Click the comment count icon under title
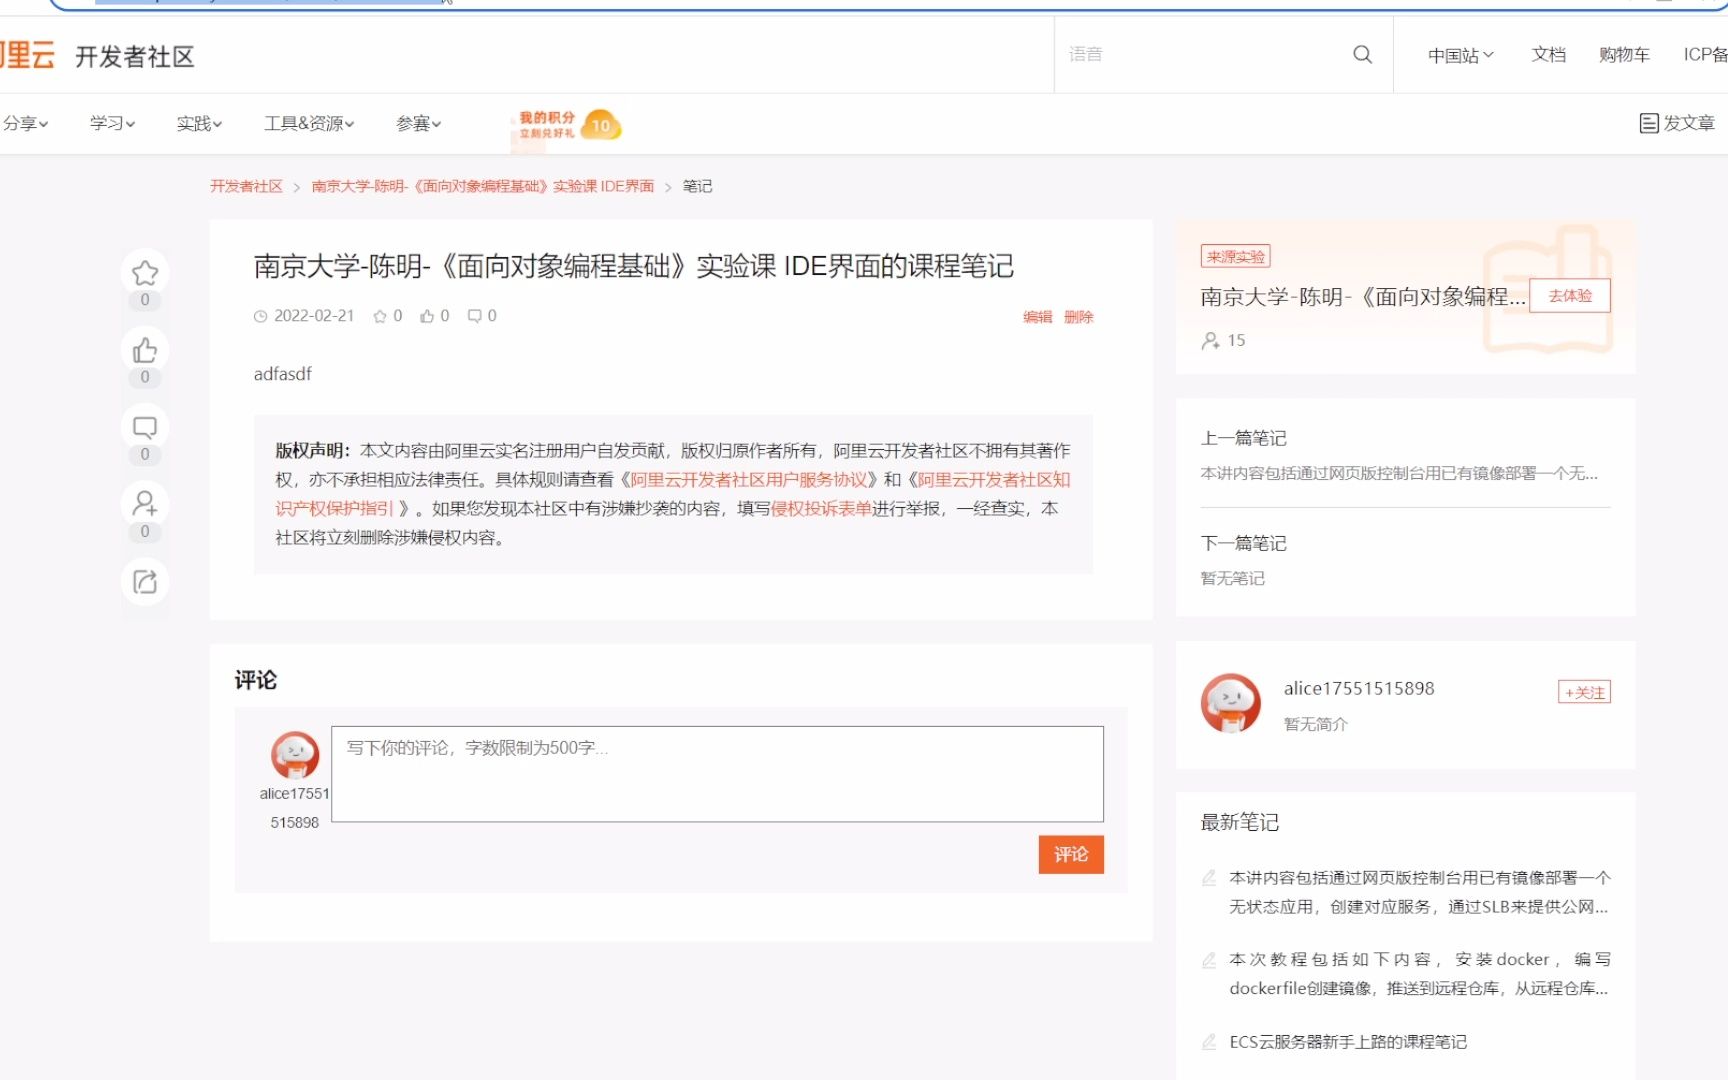Screen dimensions: 1728x1080 point(475,316)
